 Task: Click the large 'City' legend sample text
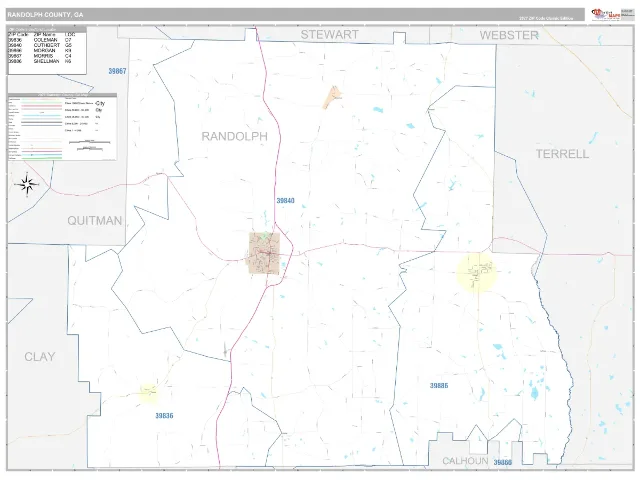coord(100,104)
